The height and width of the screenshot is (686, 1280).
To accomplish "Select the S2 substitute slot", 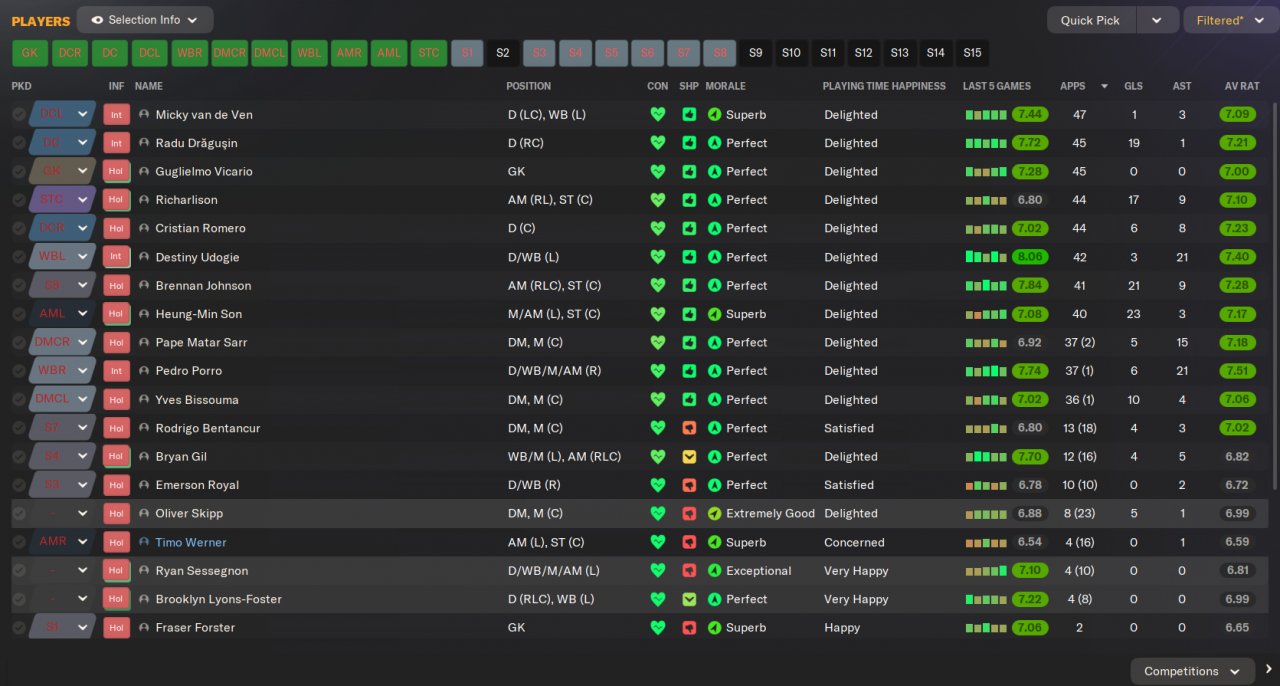I will (503, 53).
